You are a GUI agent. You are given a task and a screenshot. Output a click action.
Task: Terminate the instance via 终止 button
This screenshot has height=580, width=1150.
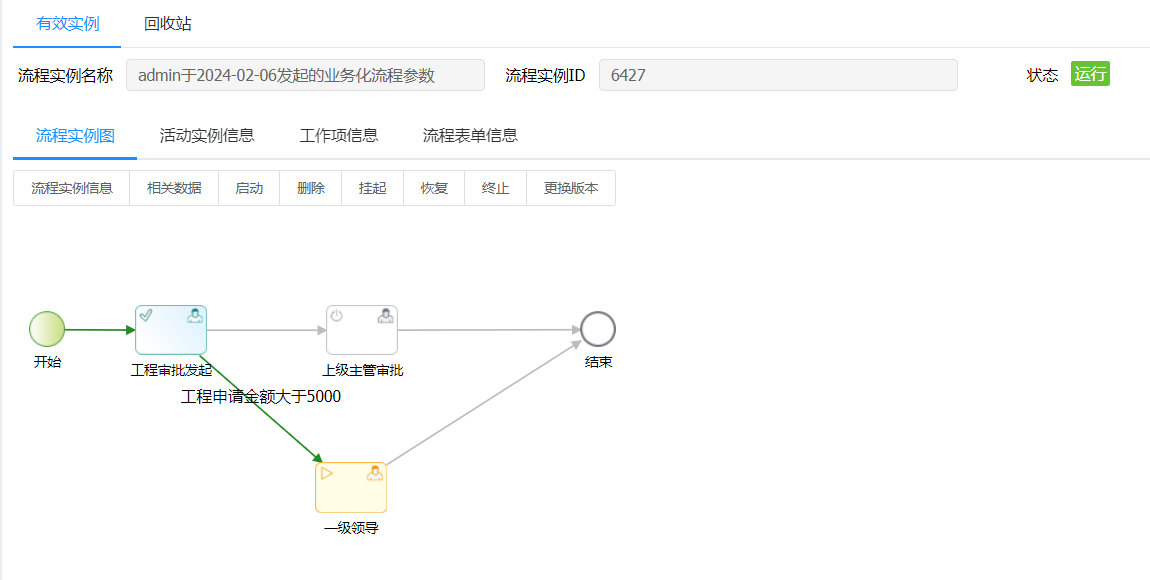tap(494, 188)
